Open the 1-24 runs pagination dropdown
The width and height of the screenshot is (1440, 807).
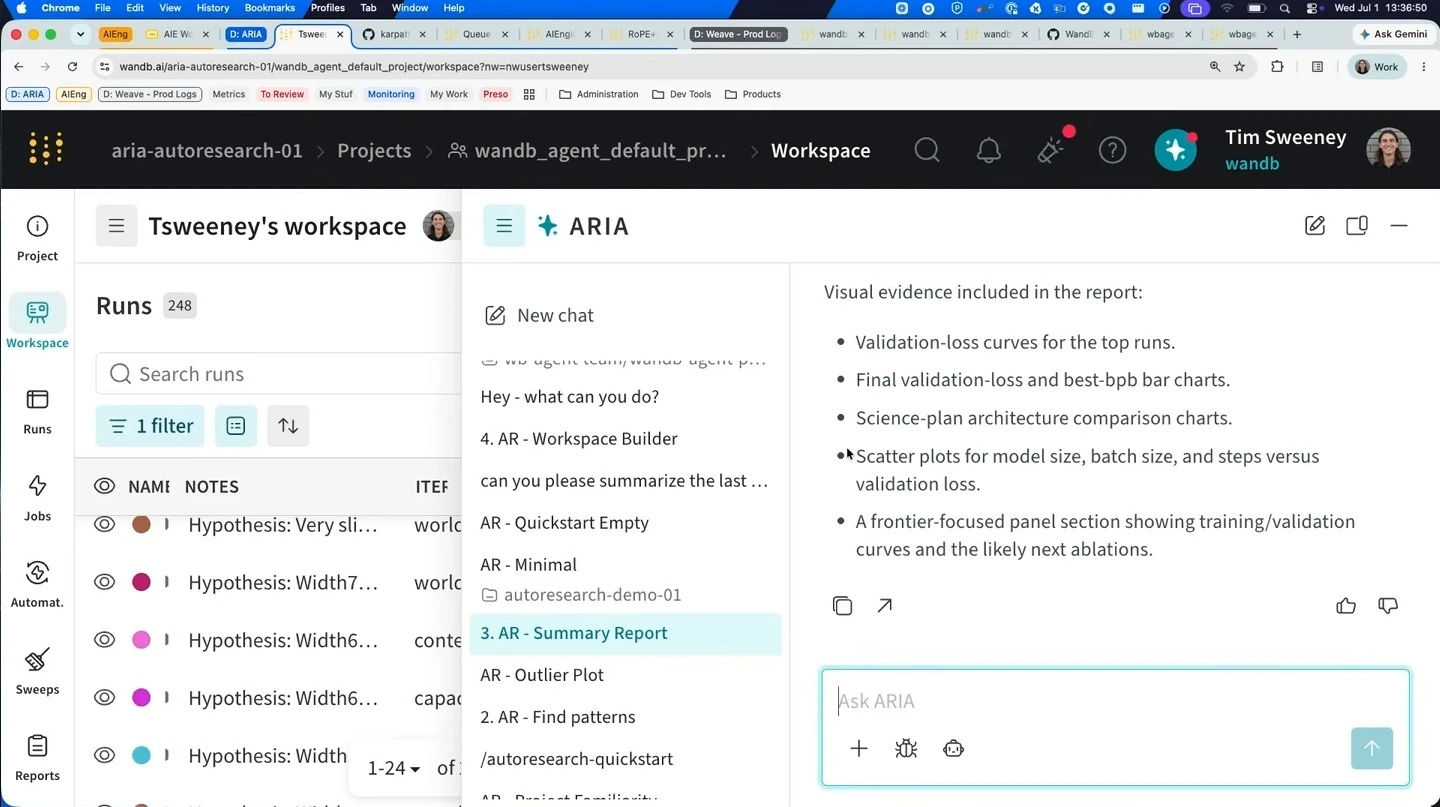(x=394, y=768)
